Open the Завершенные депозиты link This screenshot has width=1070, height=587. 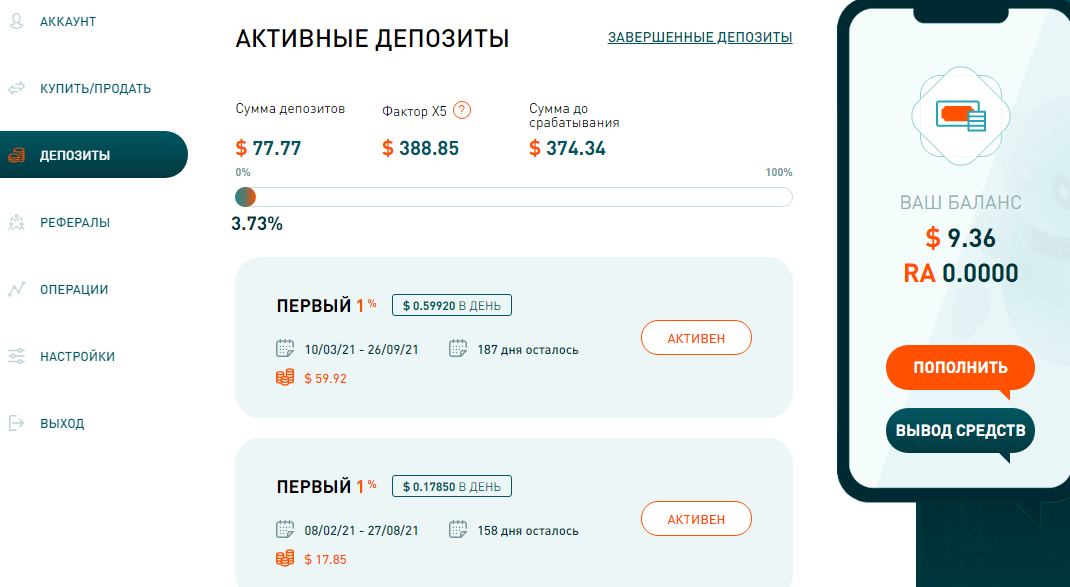[698, 37]
